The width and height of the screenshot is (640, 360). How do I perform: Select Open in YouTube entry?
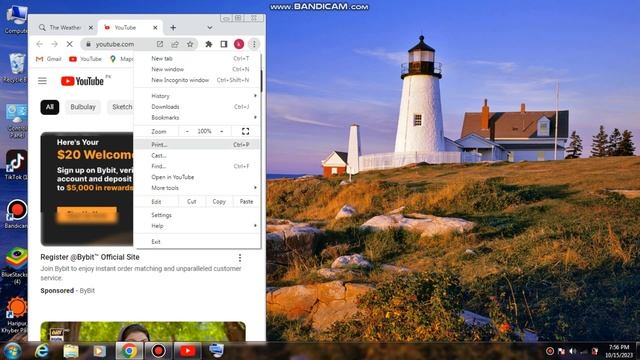(197, 177)
